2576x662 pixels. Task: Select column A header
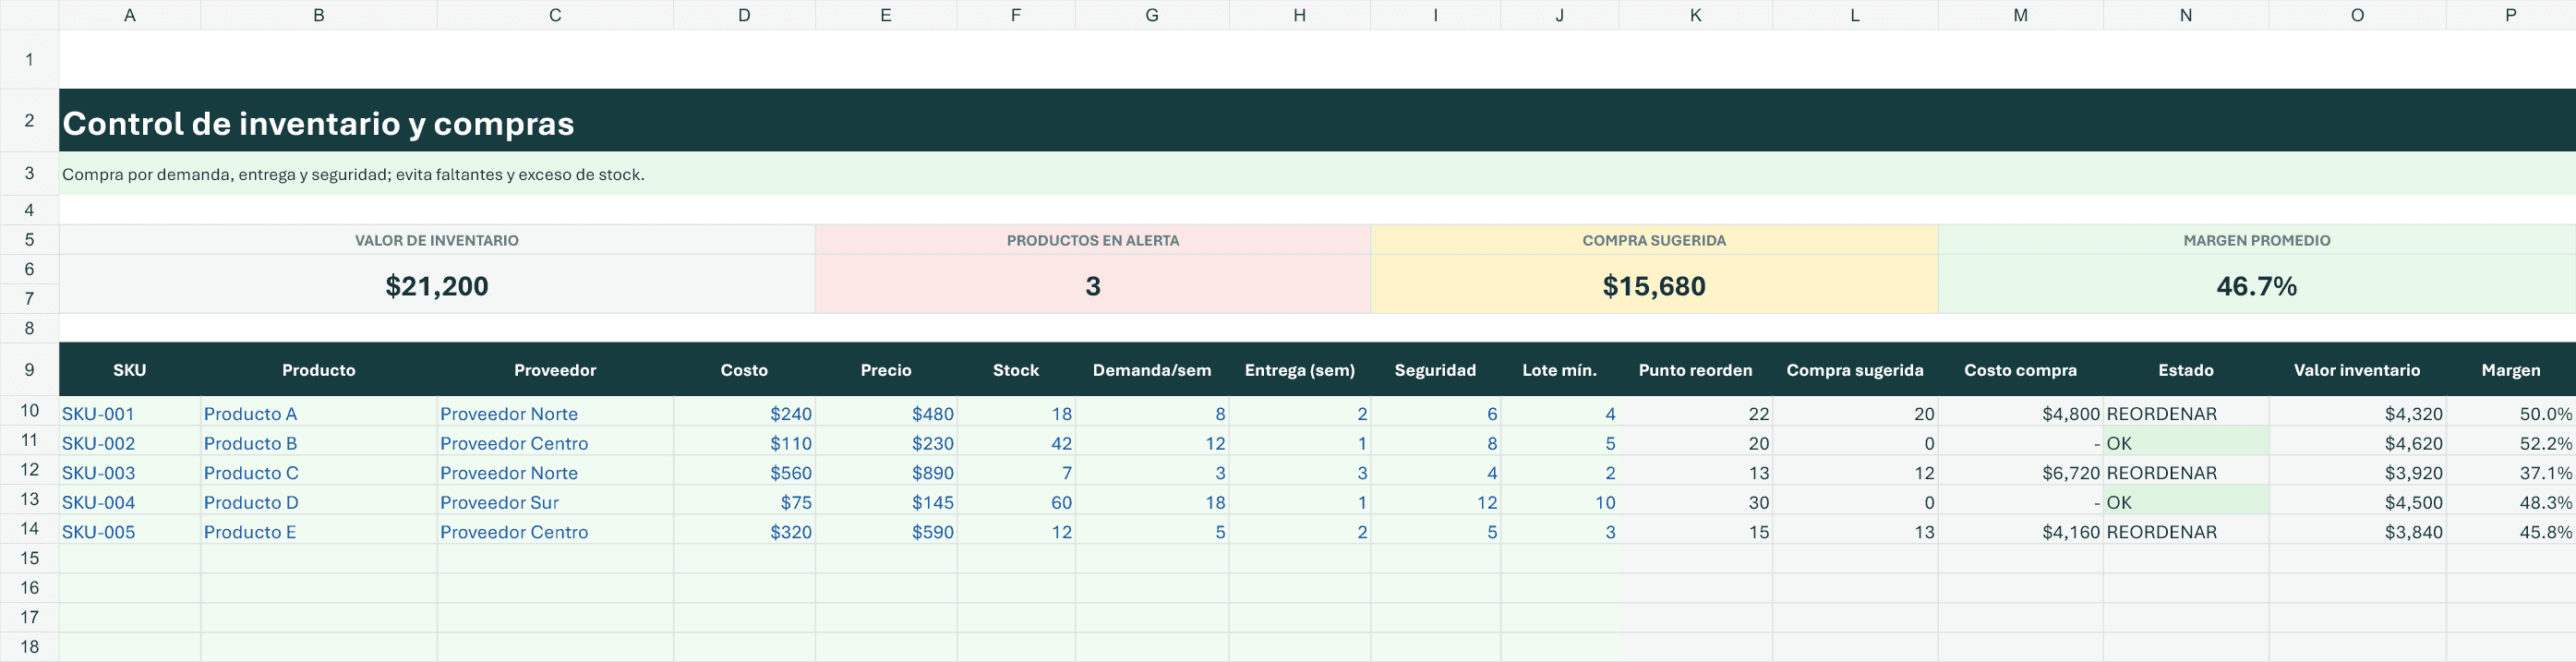(130, 15)
